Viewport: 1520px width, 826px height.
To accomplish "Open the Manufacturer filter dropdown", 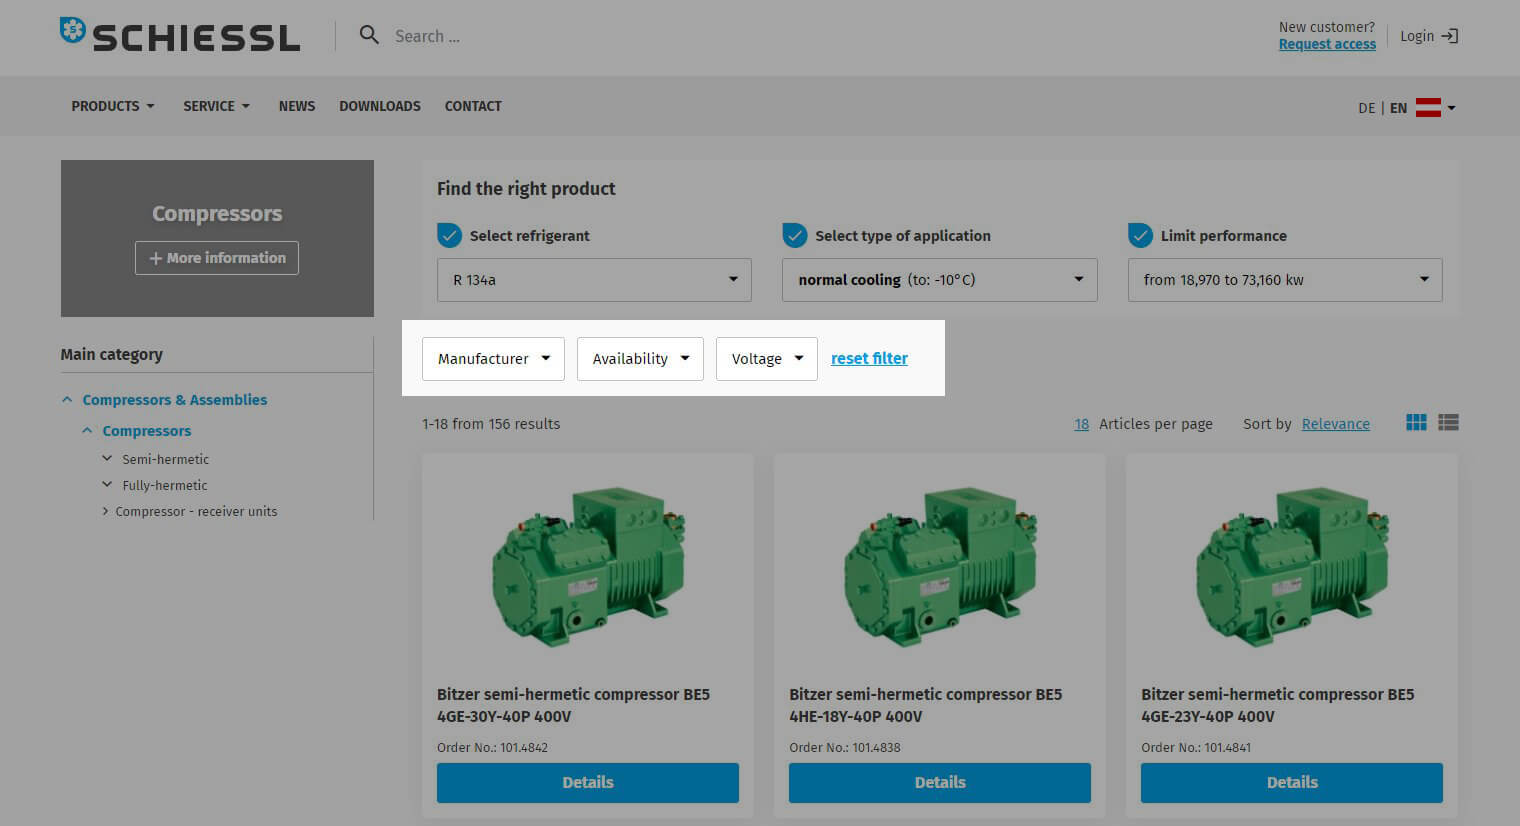I will click(x=493, y=359).
